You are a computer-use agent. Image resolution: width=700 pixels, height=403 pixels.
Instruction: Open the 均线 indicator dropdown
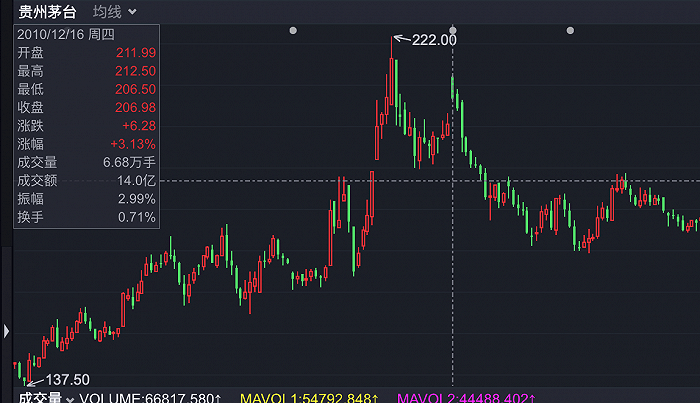114,12
